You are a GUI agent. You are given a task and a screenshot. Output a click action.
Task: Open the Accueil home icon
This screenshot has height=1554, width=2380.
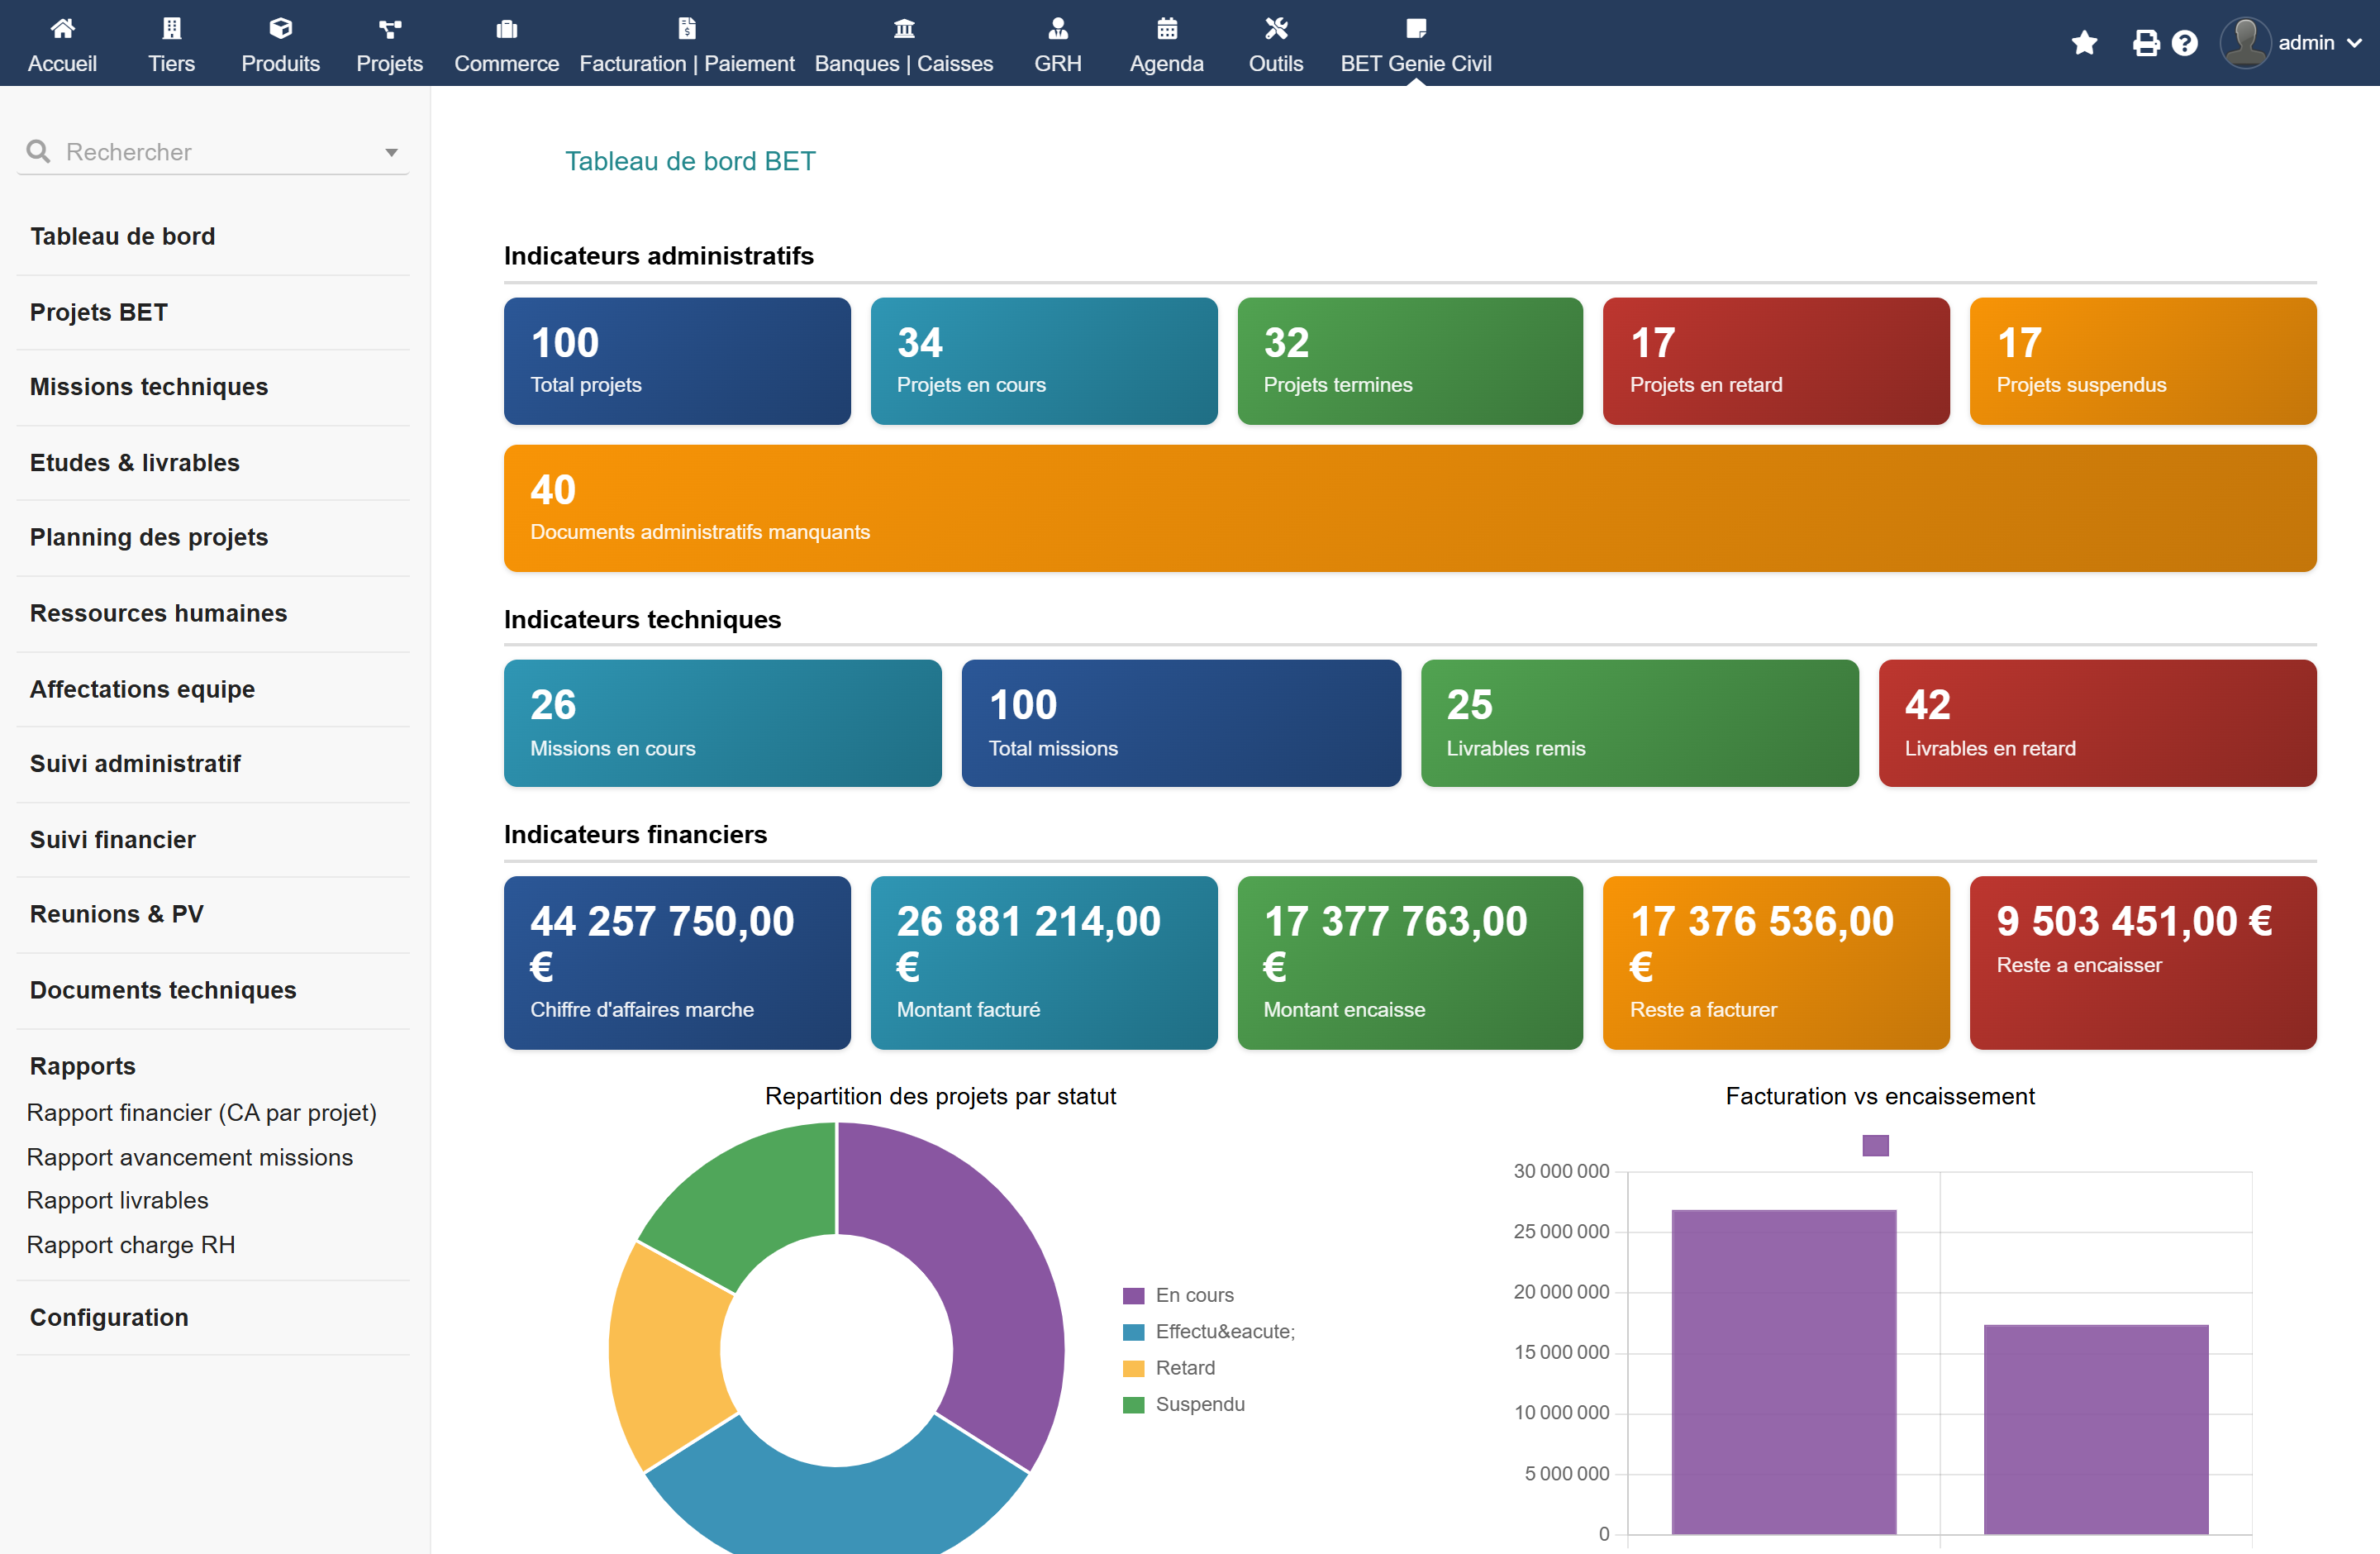pyautogui.click(x=62, y=28)
